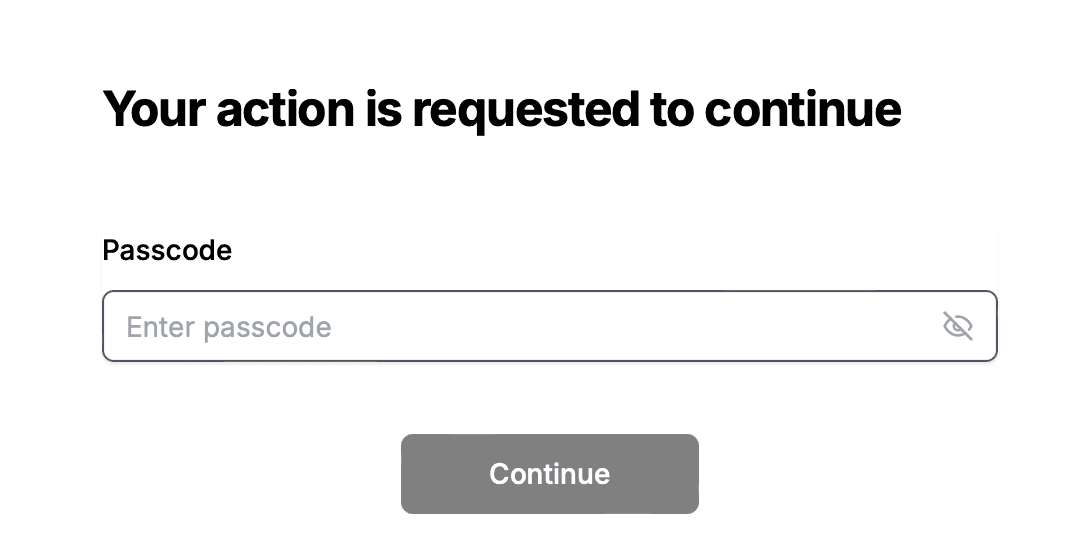Click "Enter passcode" placeholder text
The height and width of the screenshot is (558, 1090).
click(x=229, y=327)
